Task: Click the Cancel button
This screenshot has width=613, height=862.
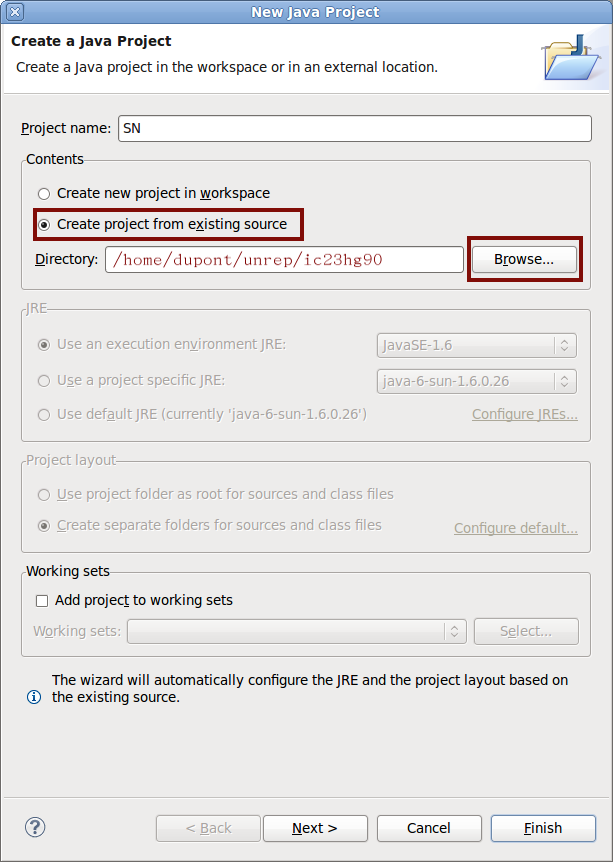Action: pyautogui.click(x=429, y=828)
